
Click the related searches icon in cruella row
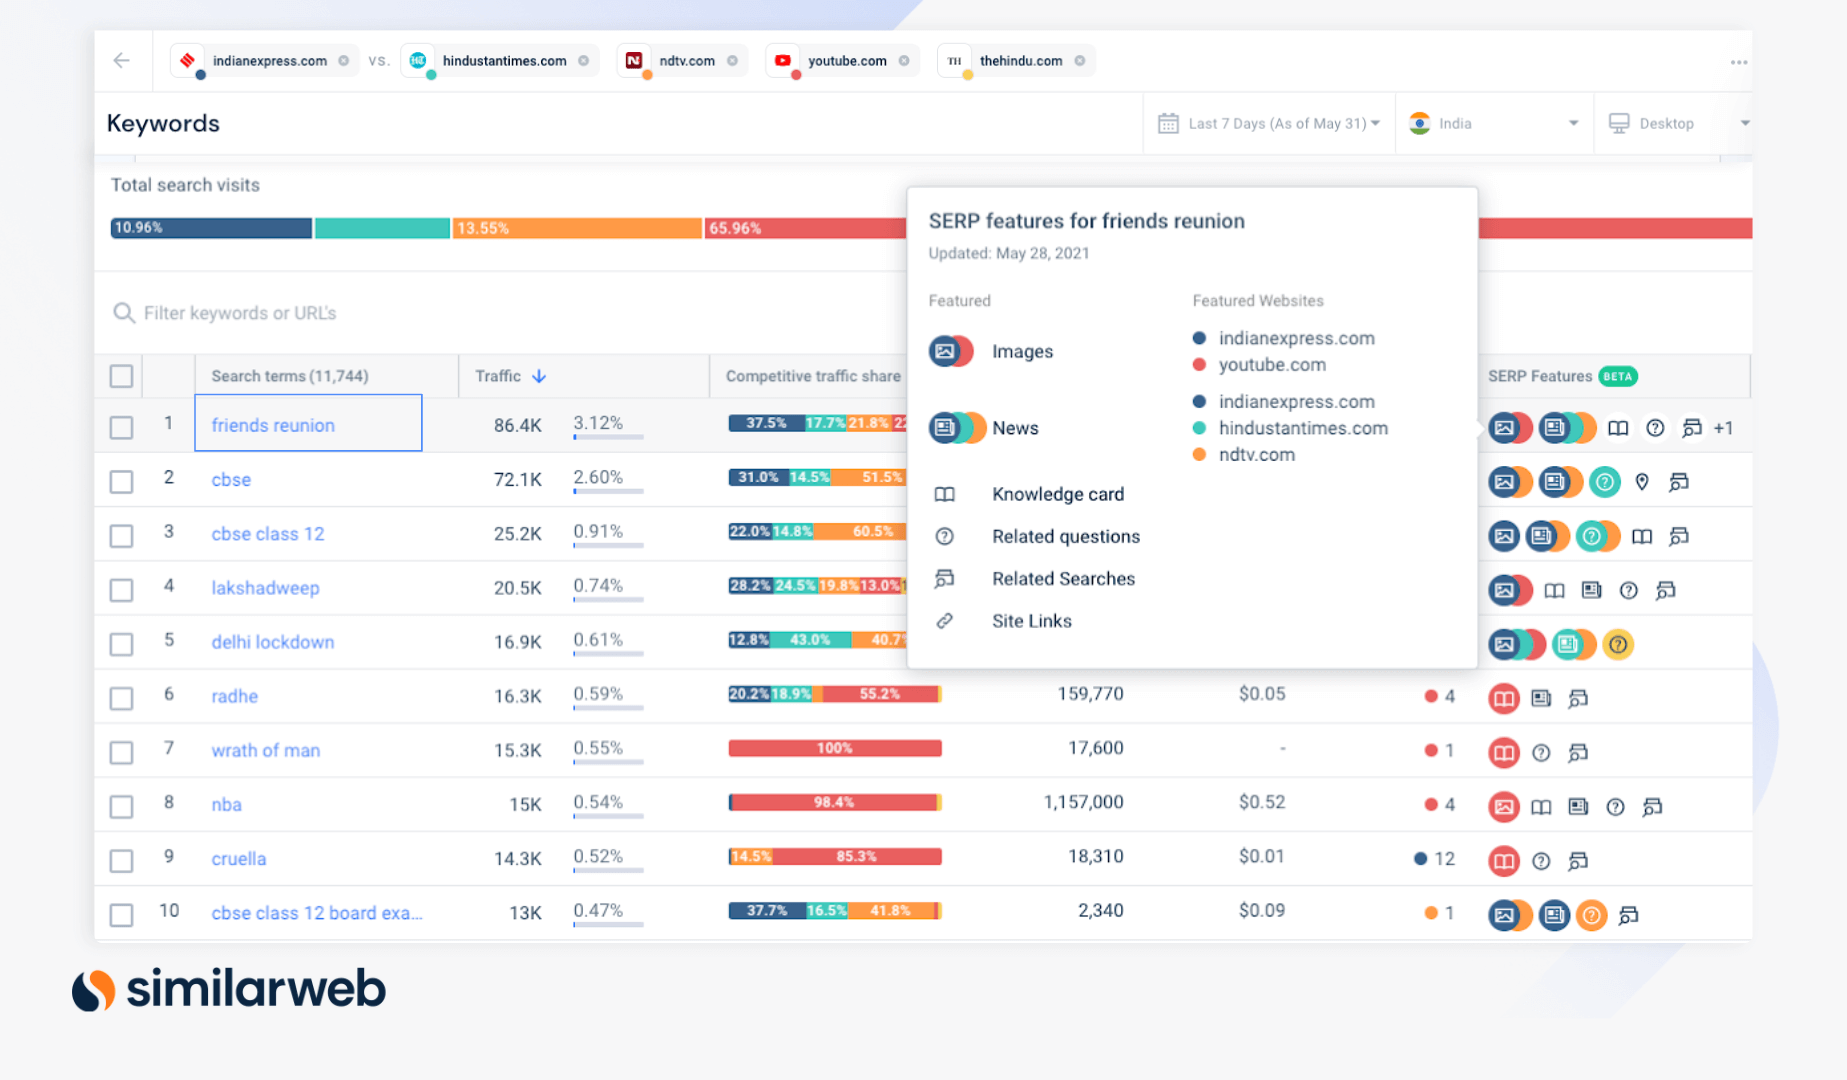[1578, 860]
